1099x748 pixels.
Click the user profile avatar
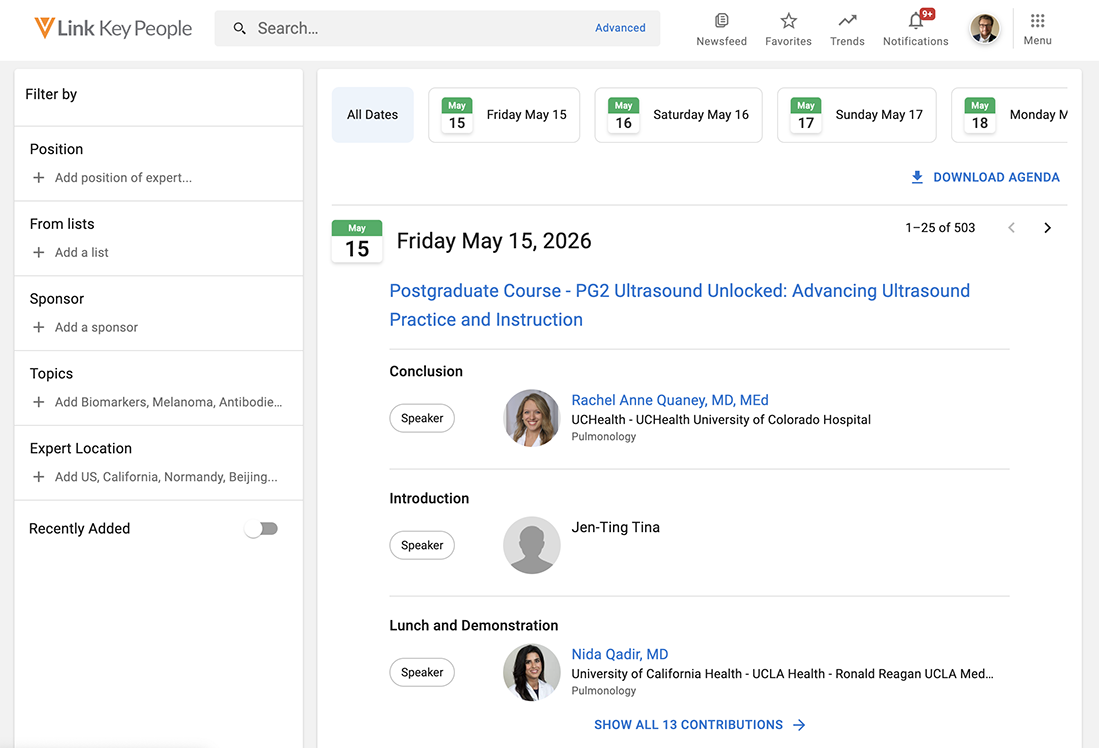tap(985, 28)
